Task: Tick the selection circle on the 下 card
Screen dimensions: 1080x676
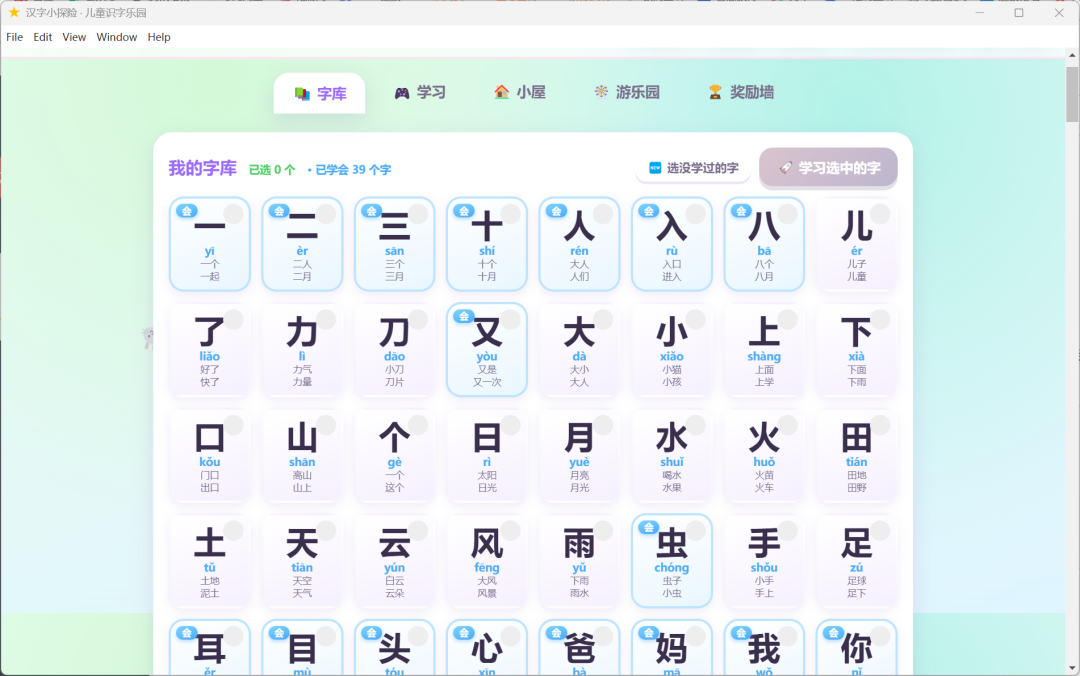Action: point(880,319)
